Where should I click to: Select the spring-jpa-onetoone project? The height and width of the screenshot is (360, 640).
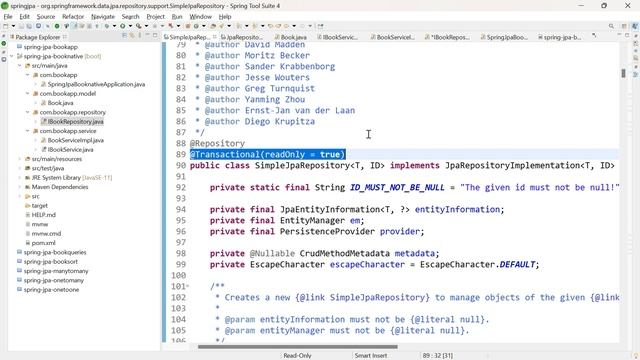click(51, 290)
